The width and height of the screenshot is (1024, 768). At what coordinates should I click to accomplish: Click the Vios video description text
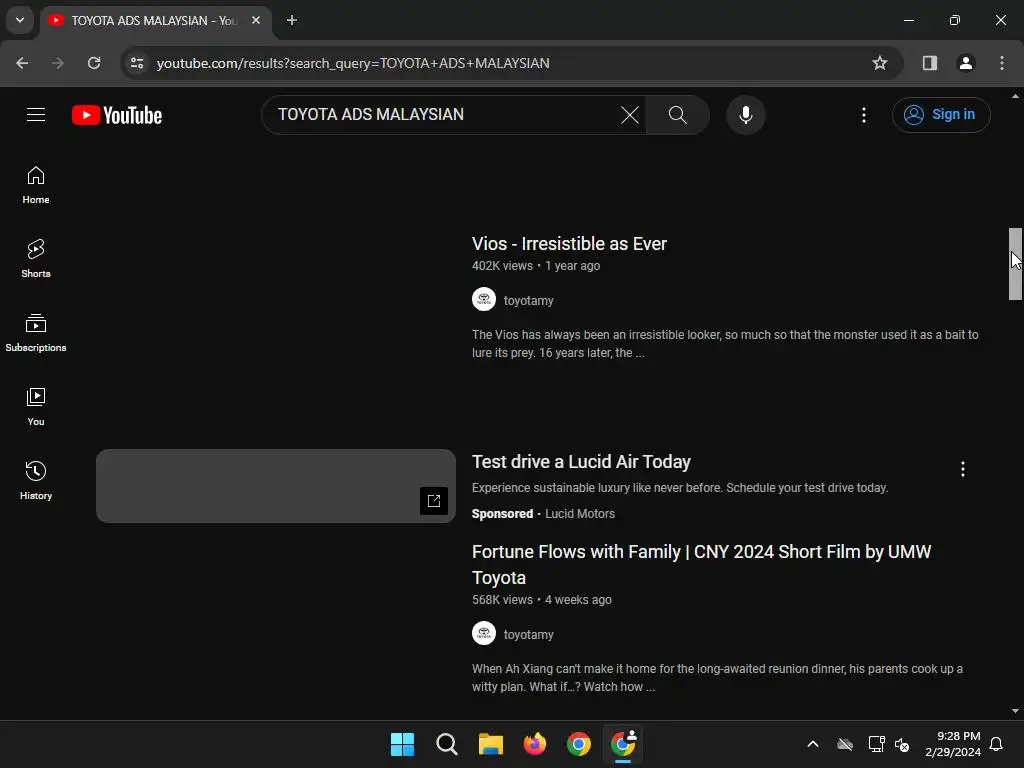click(x=725, y=344)
